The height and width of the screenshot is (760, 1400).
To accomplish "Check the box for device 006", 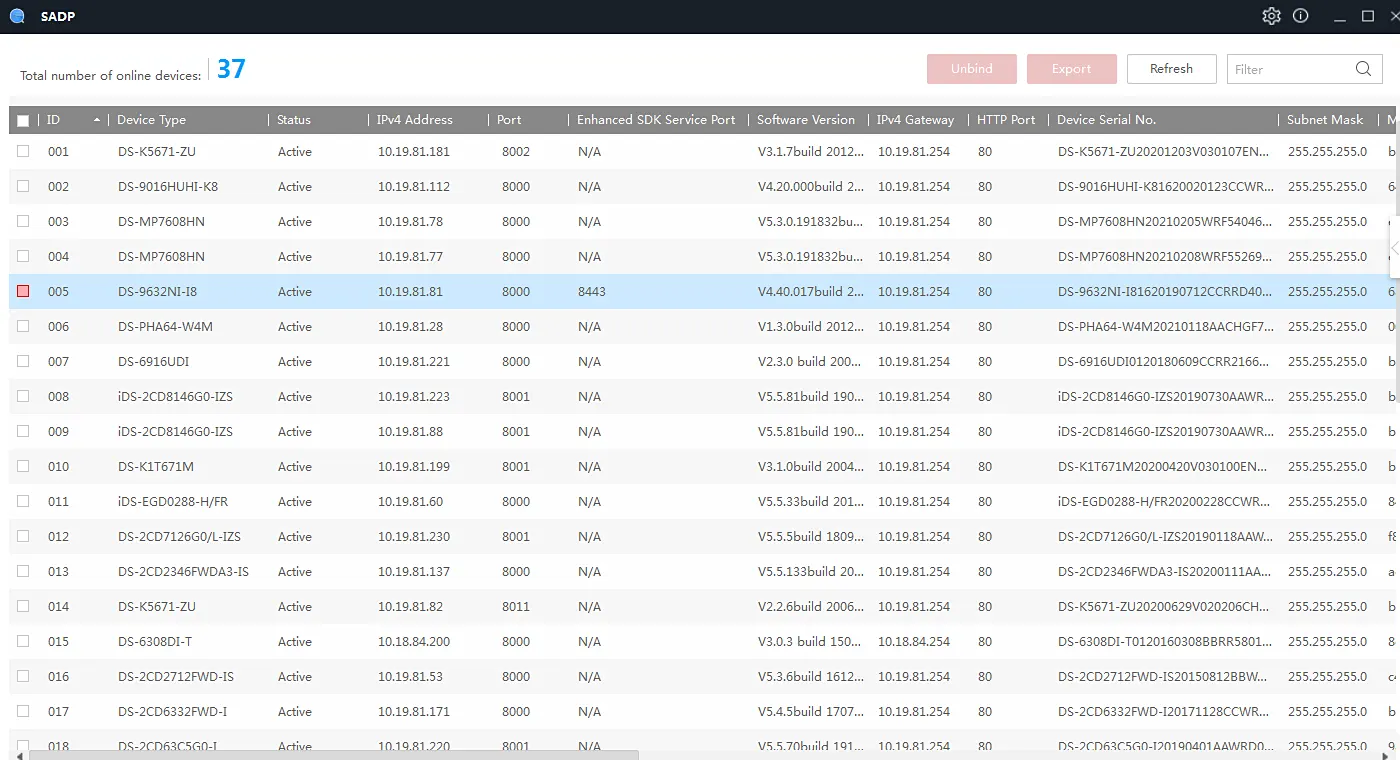I will point(23,326).
